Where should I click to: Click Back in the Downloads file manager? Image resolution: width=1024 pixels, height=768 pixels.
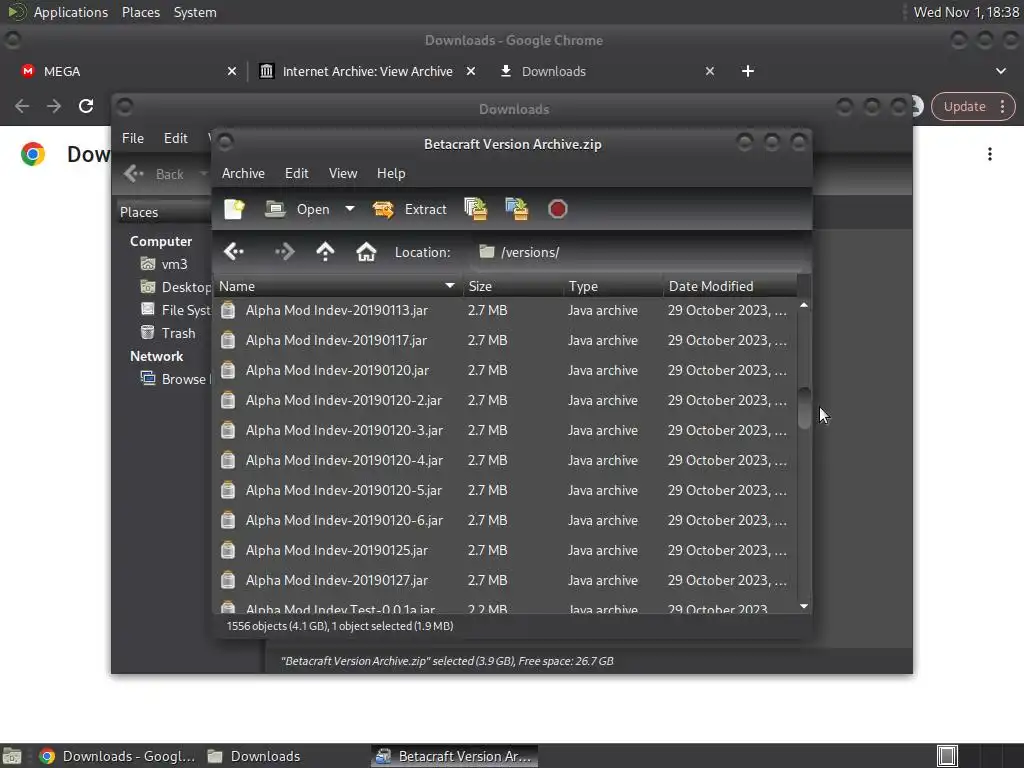[x=154, y=174]
